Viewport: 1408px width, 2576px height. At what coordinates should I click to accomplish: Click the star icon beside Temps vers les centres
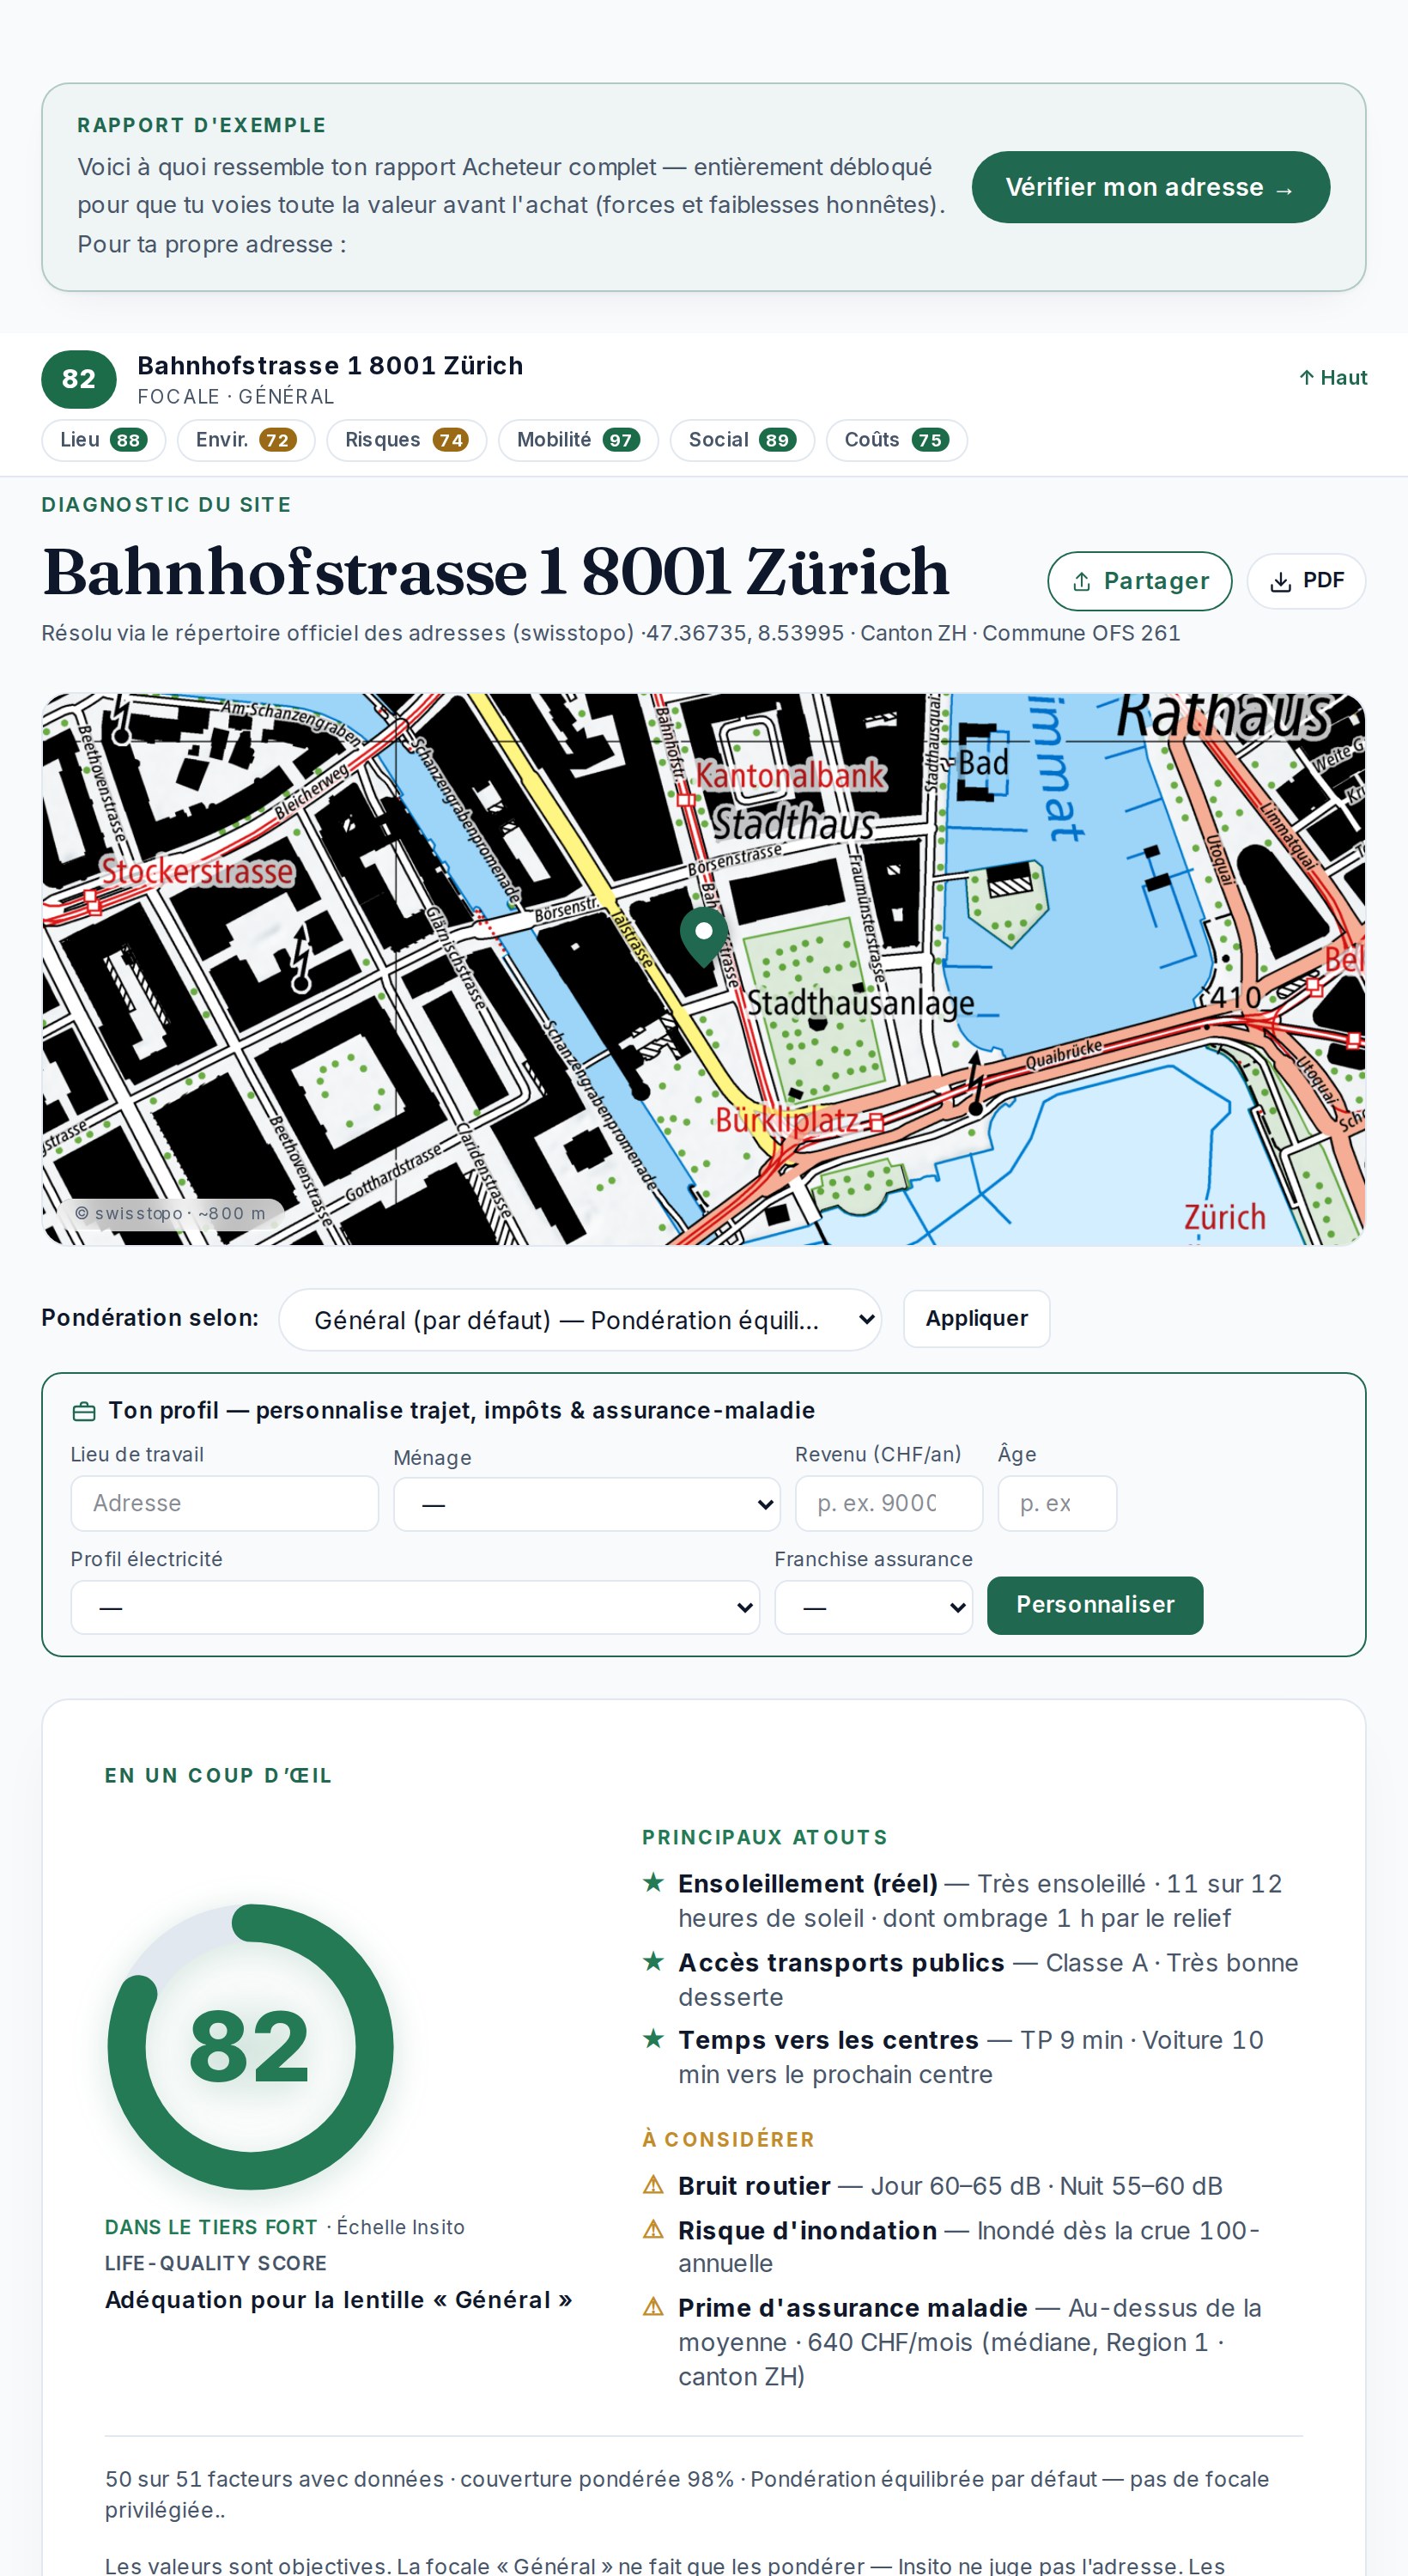tap(653, 2038)
